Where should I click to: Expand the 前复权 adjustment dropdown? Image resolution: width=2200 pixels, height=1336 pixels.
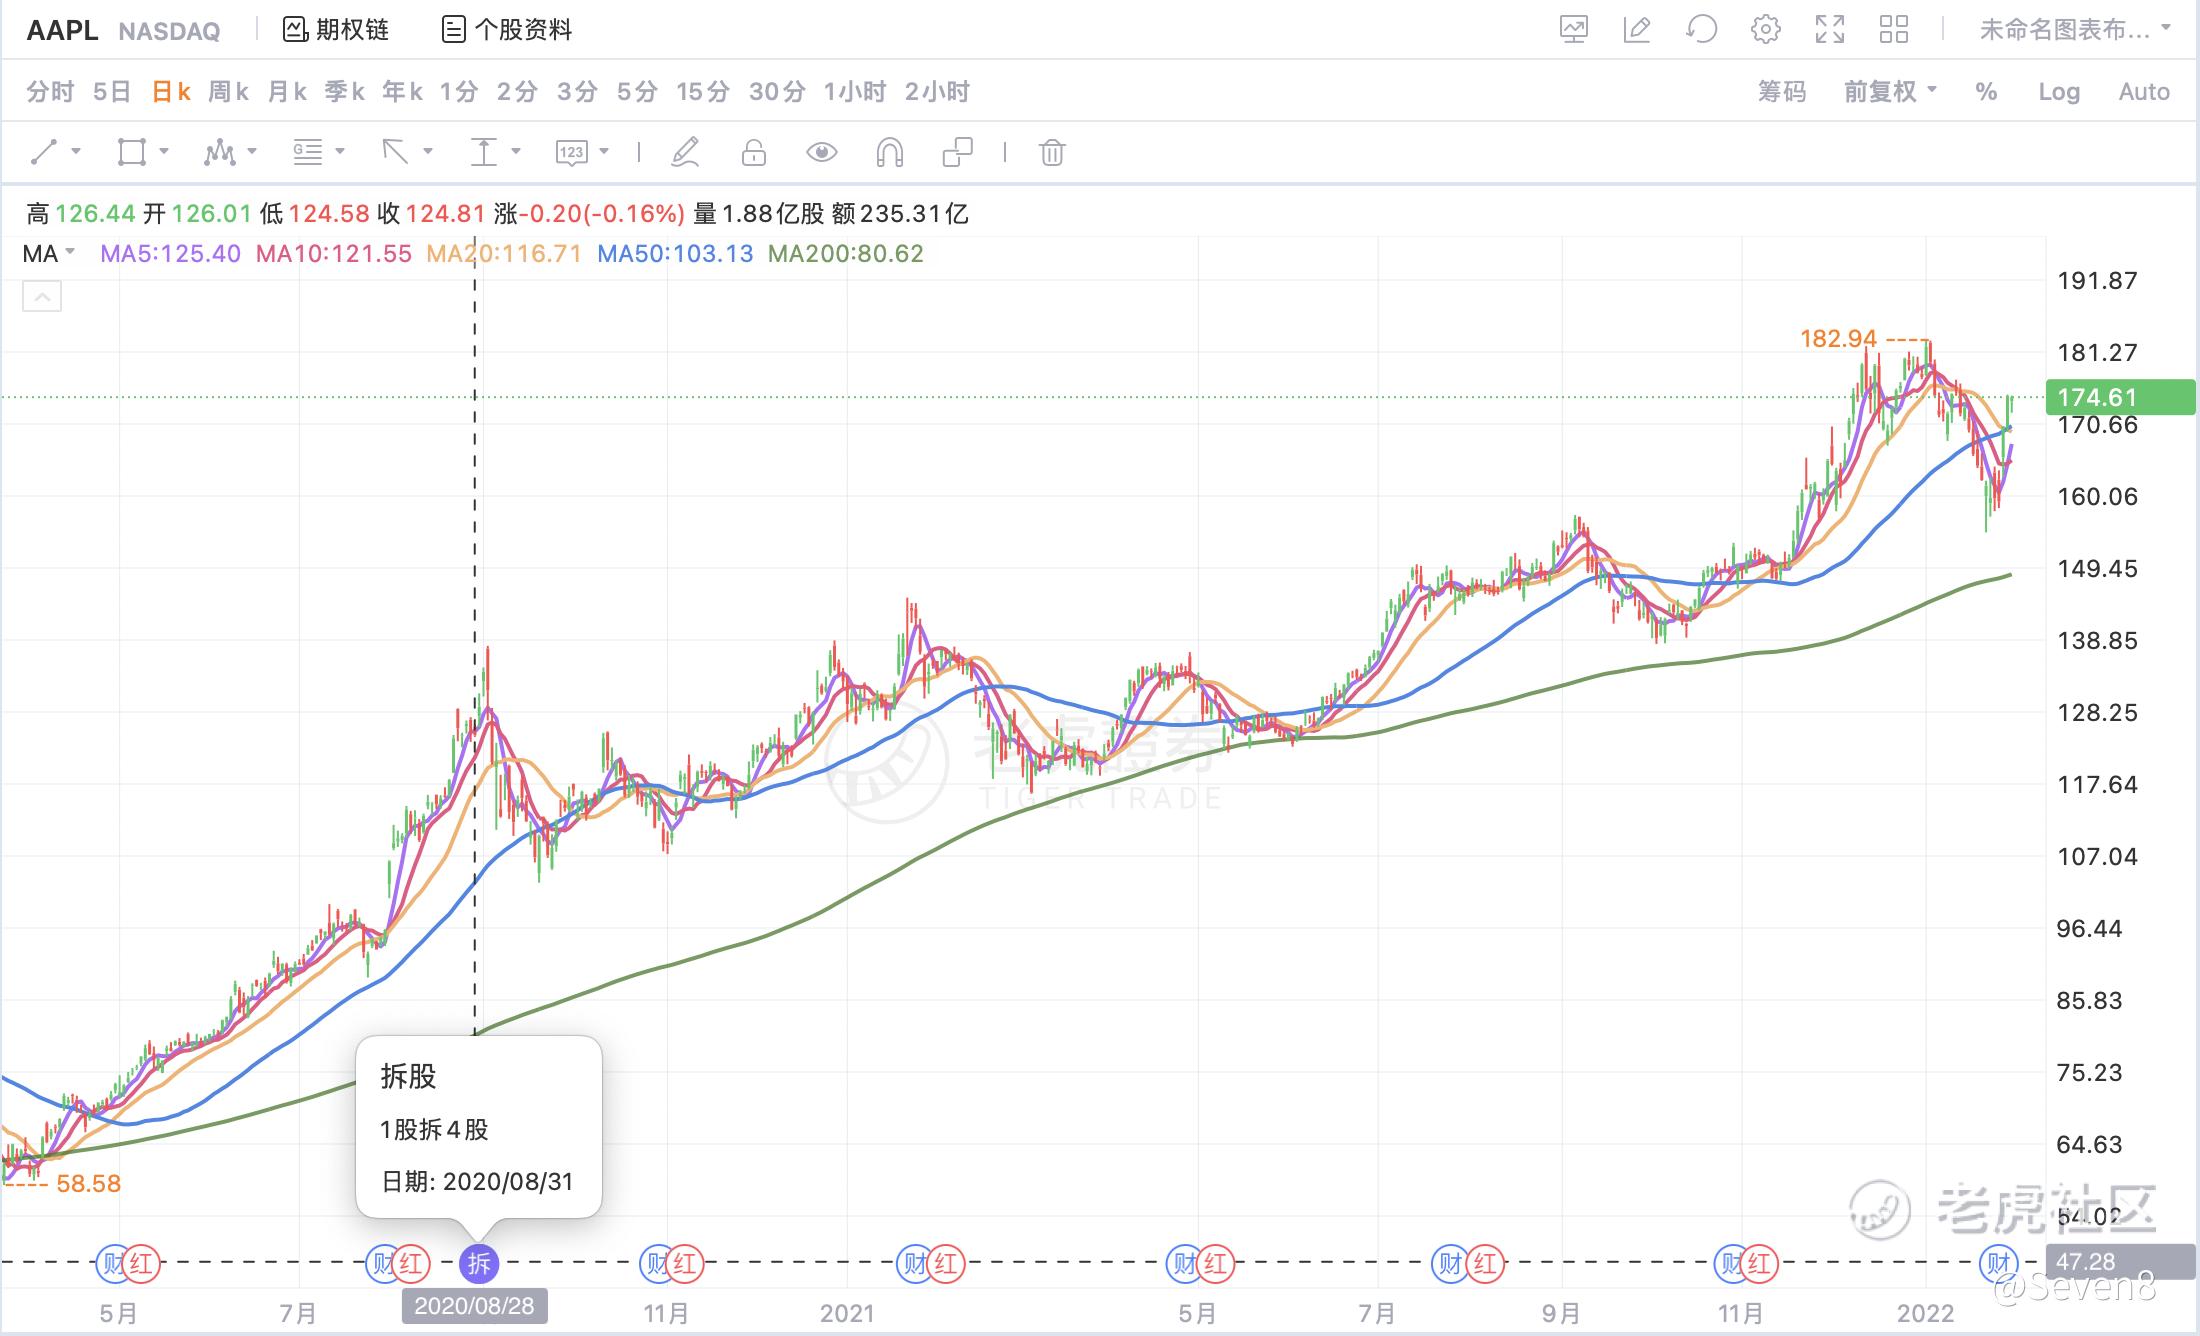1891,92
